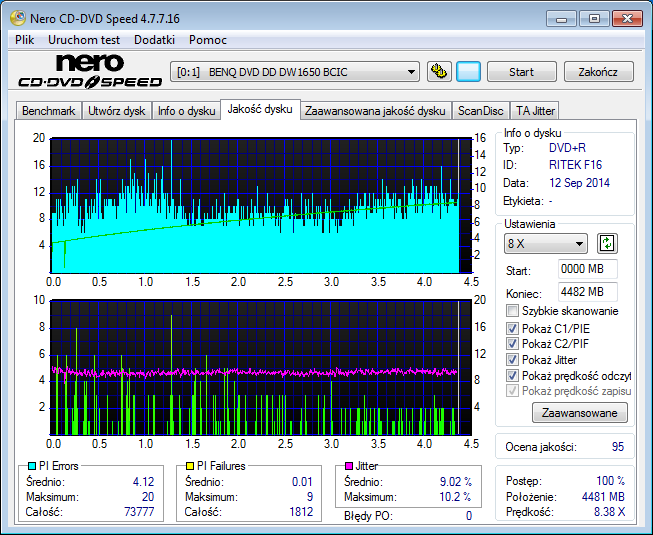The width and height of the screenshot is (653, 535).
Task: Click the green refresh speed icon
Action: (607, 244)
